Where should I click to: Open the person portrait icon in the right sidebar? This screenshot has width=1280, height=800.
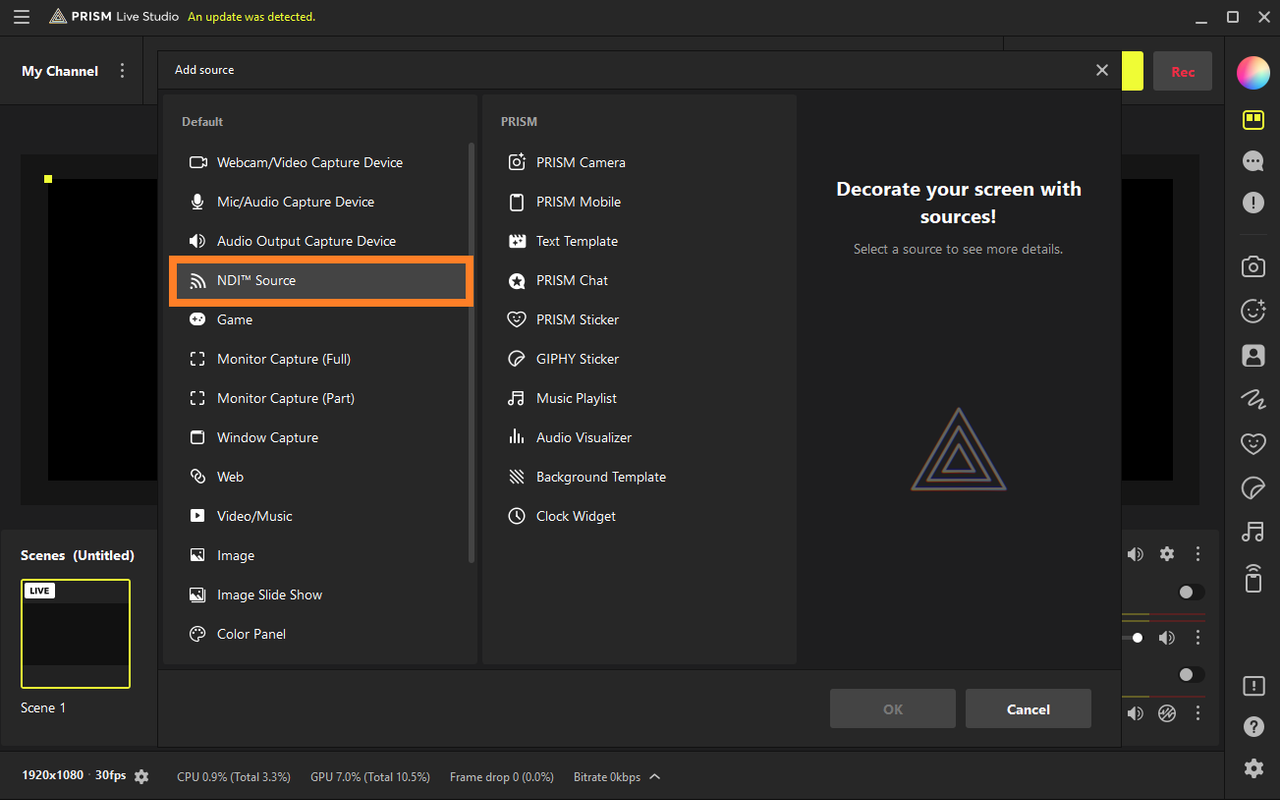click(x=1253, y=355)
